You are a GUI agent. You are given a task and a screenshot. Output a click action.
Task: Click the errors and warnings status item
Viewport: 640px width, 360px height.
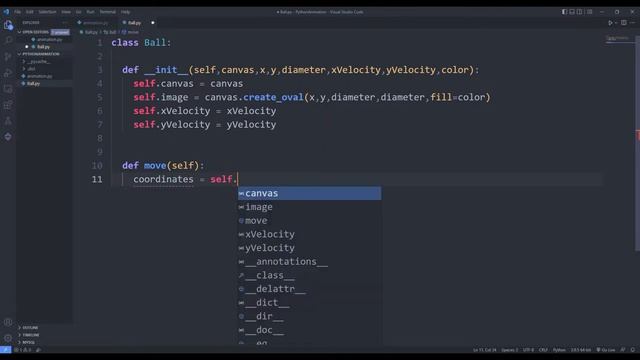pyautogui.click(x=22, y=350)
